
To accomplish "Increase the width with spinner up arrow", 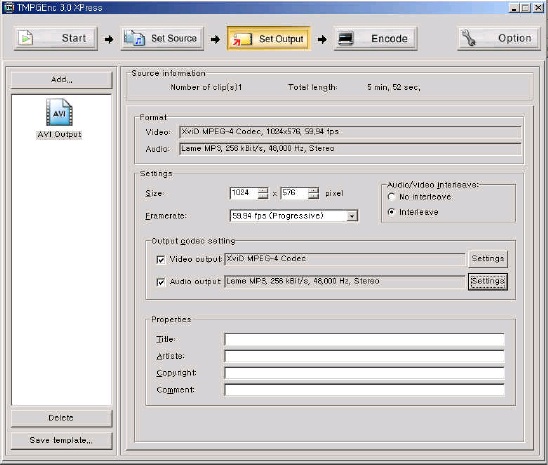I will point(263,190).
